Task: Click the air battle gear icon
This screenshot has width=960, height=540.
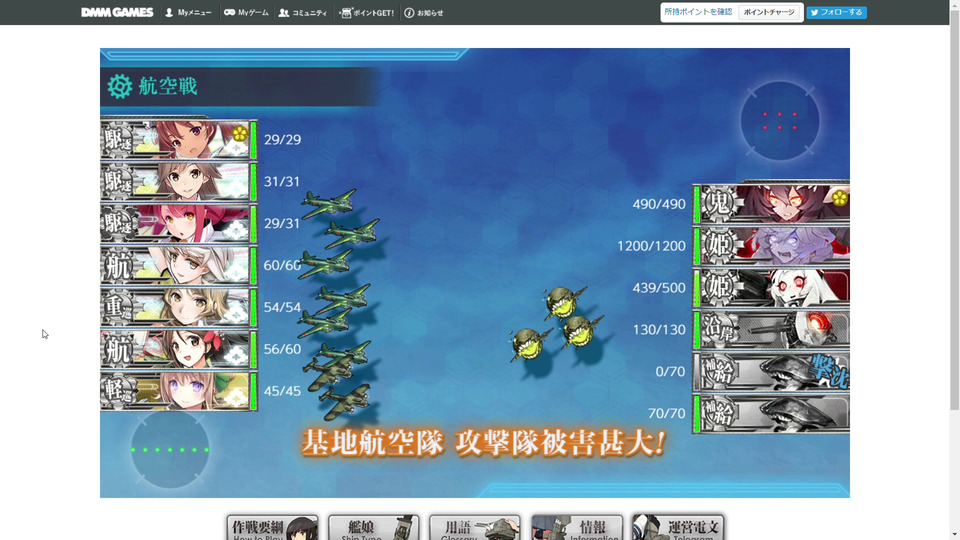Action: click(x=119, y=86)
